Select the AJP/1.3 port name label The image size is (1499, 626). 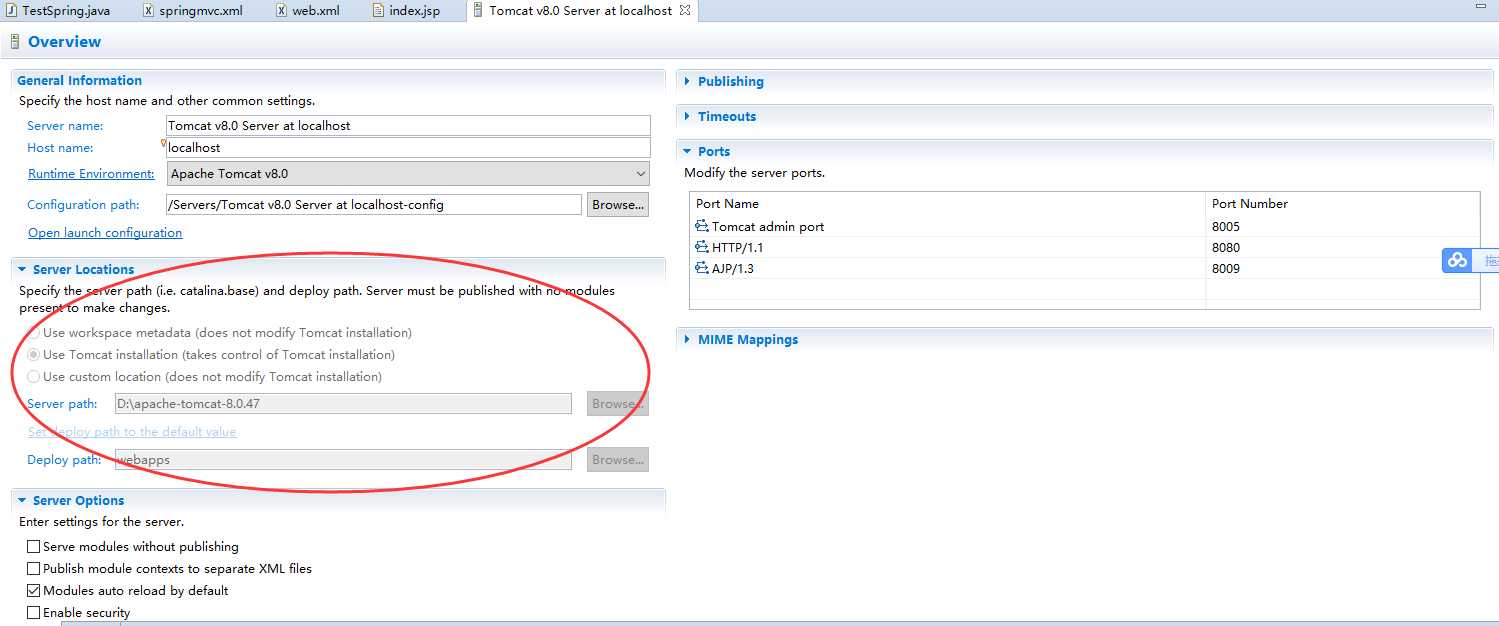pyautogui.click(x=733, y=269)
